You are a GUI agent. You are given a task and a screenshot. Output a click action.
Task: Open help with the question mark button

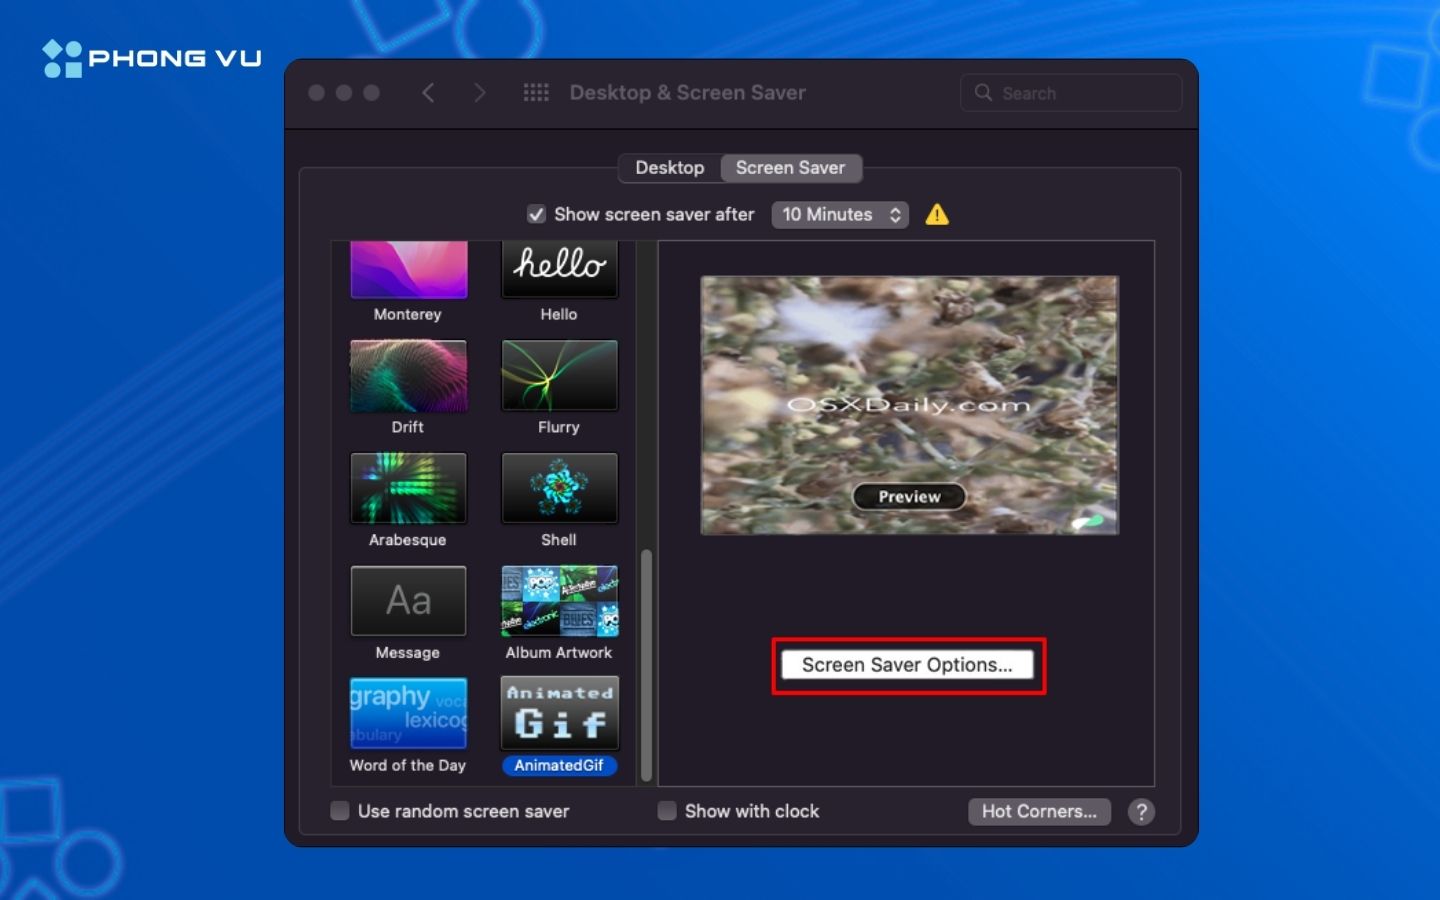pyautogui.click(x=1141, y=812)
